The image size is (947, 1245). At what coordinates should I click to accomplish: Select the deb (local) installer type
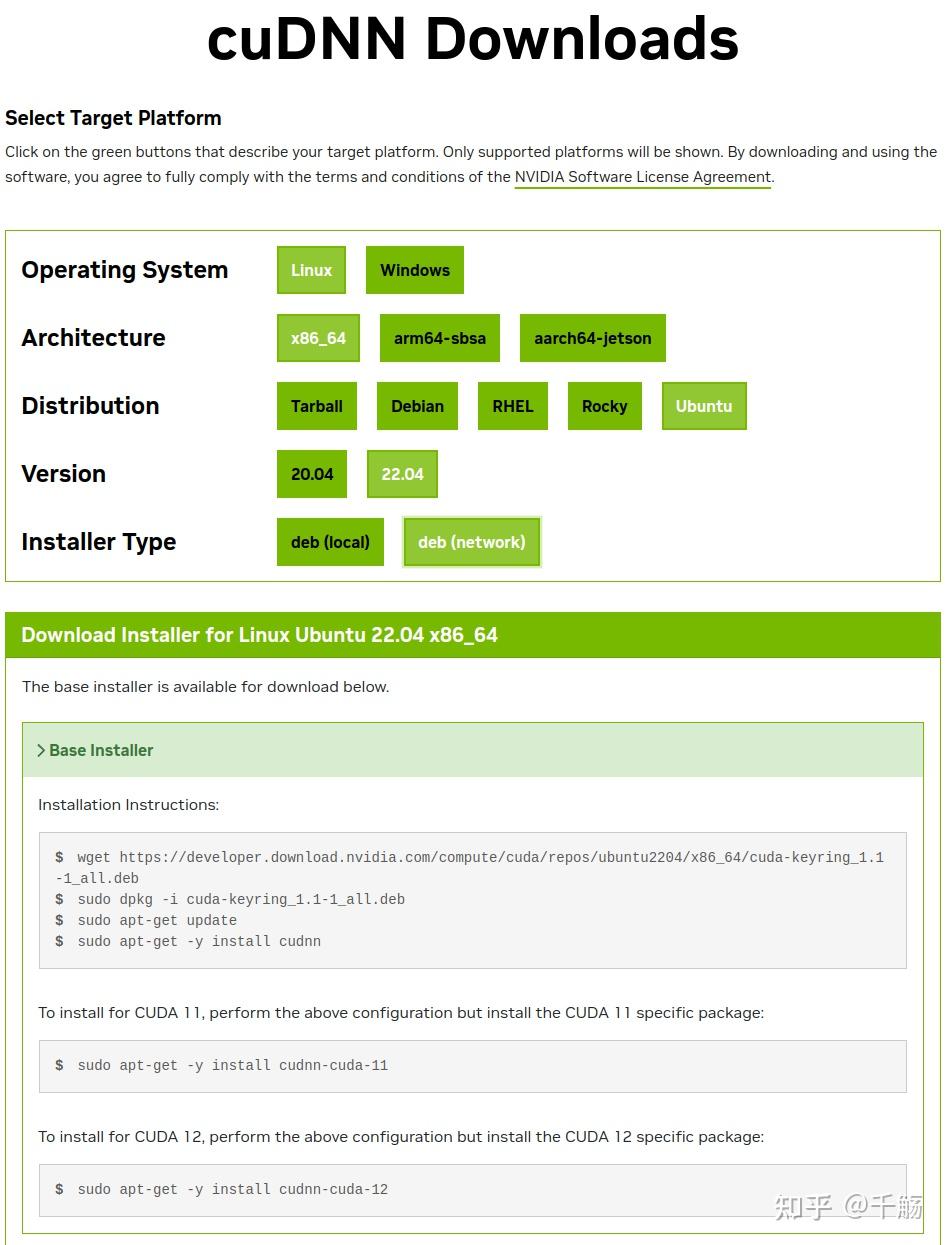tap(330, 542)
